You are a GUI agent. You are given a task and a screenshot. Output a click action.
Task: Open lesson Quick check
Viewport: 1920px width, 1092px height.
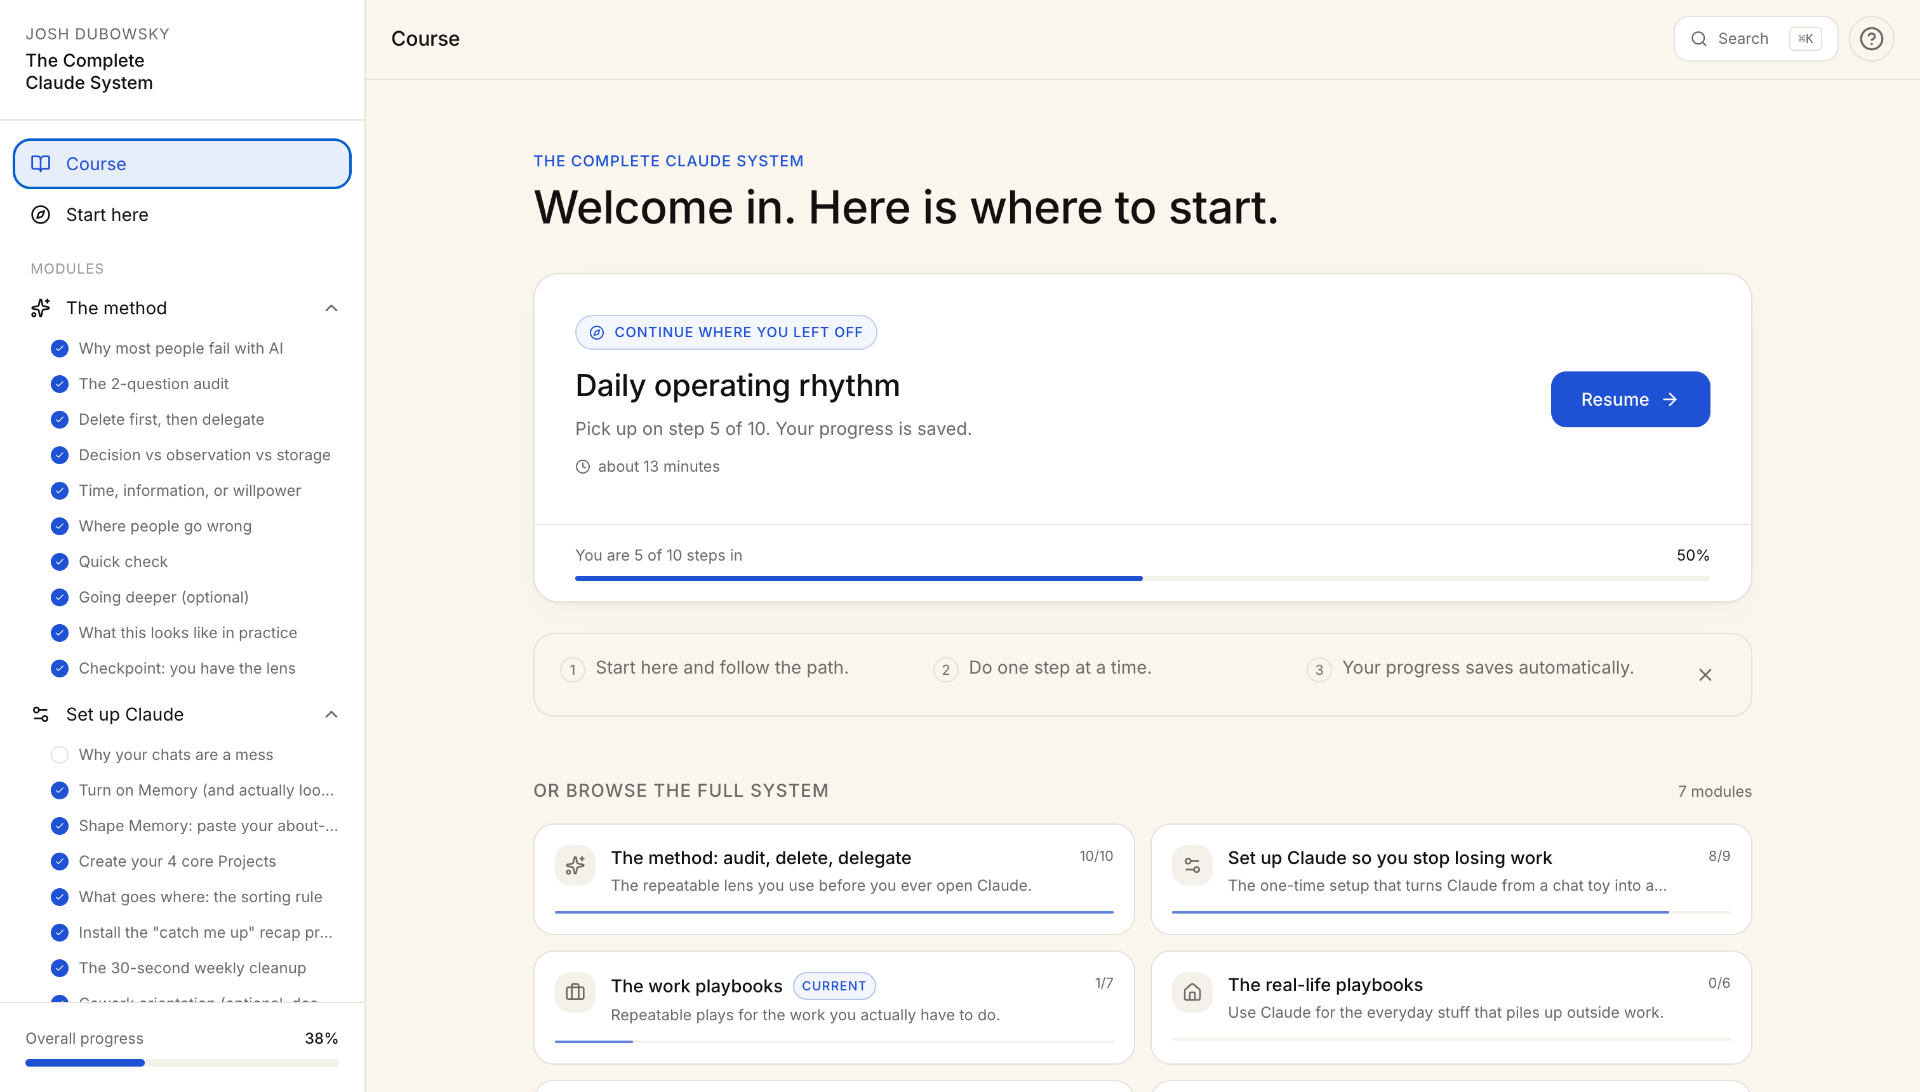point(123,562)
